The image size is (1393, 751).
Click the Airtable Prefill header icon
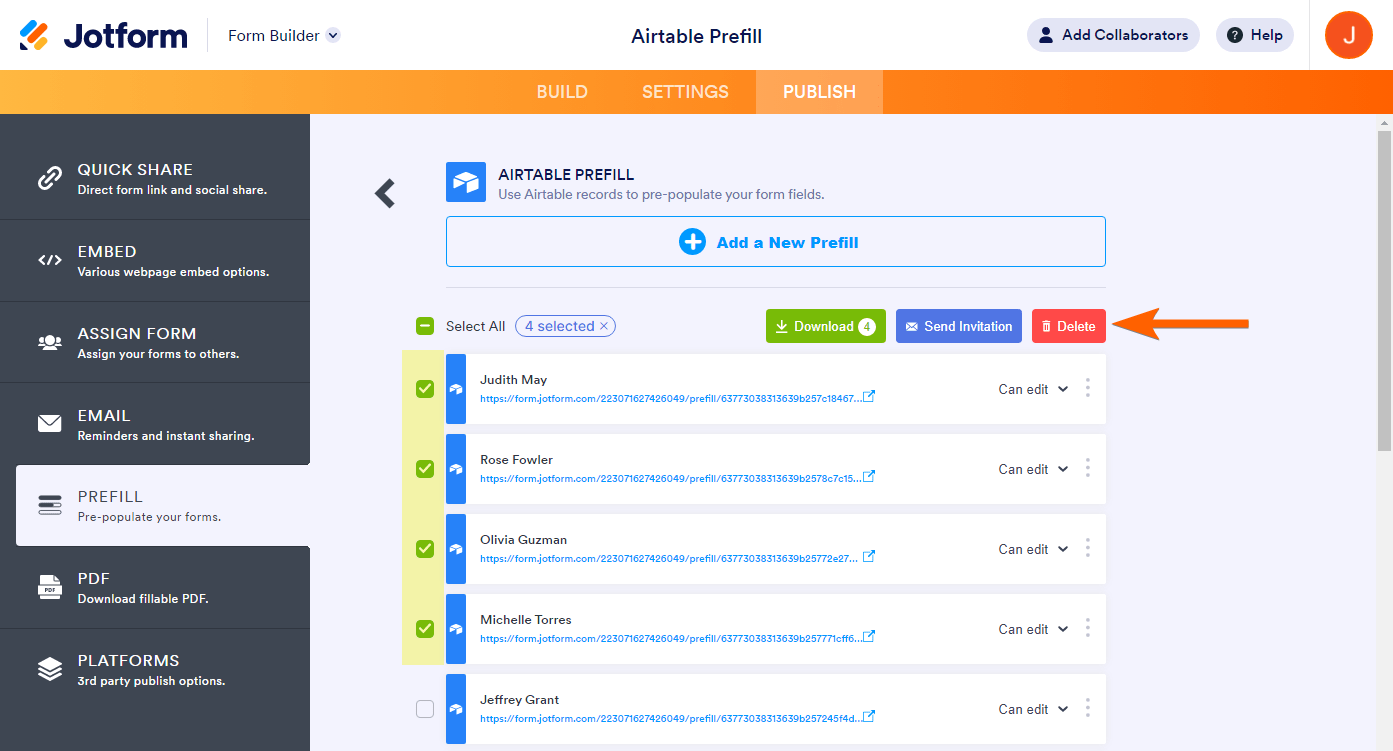466,183
